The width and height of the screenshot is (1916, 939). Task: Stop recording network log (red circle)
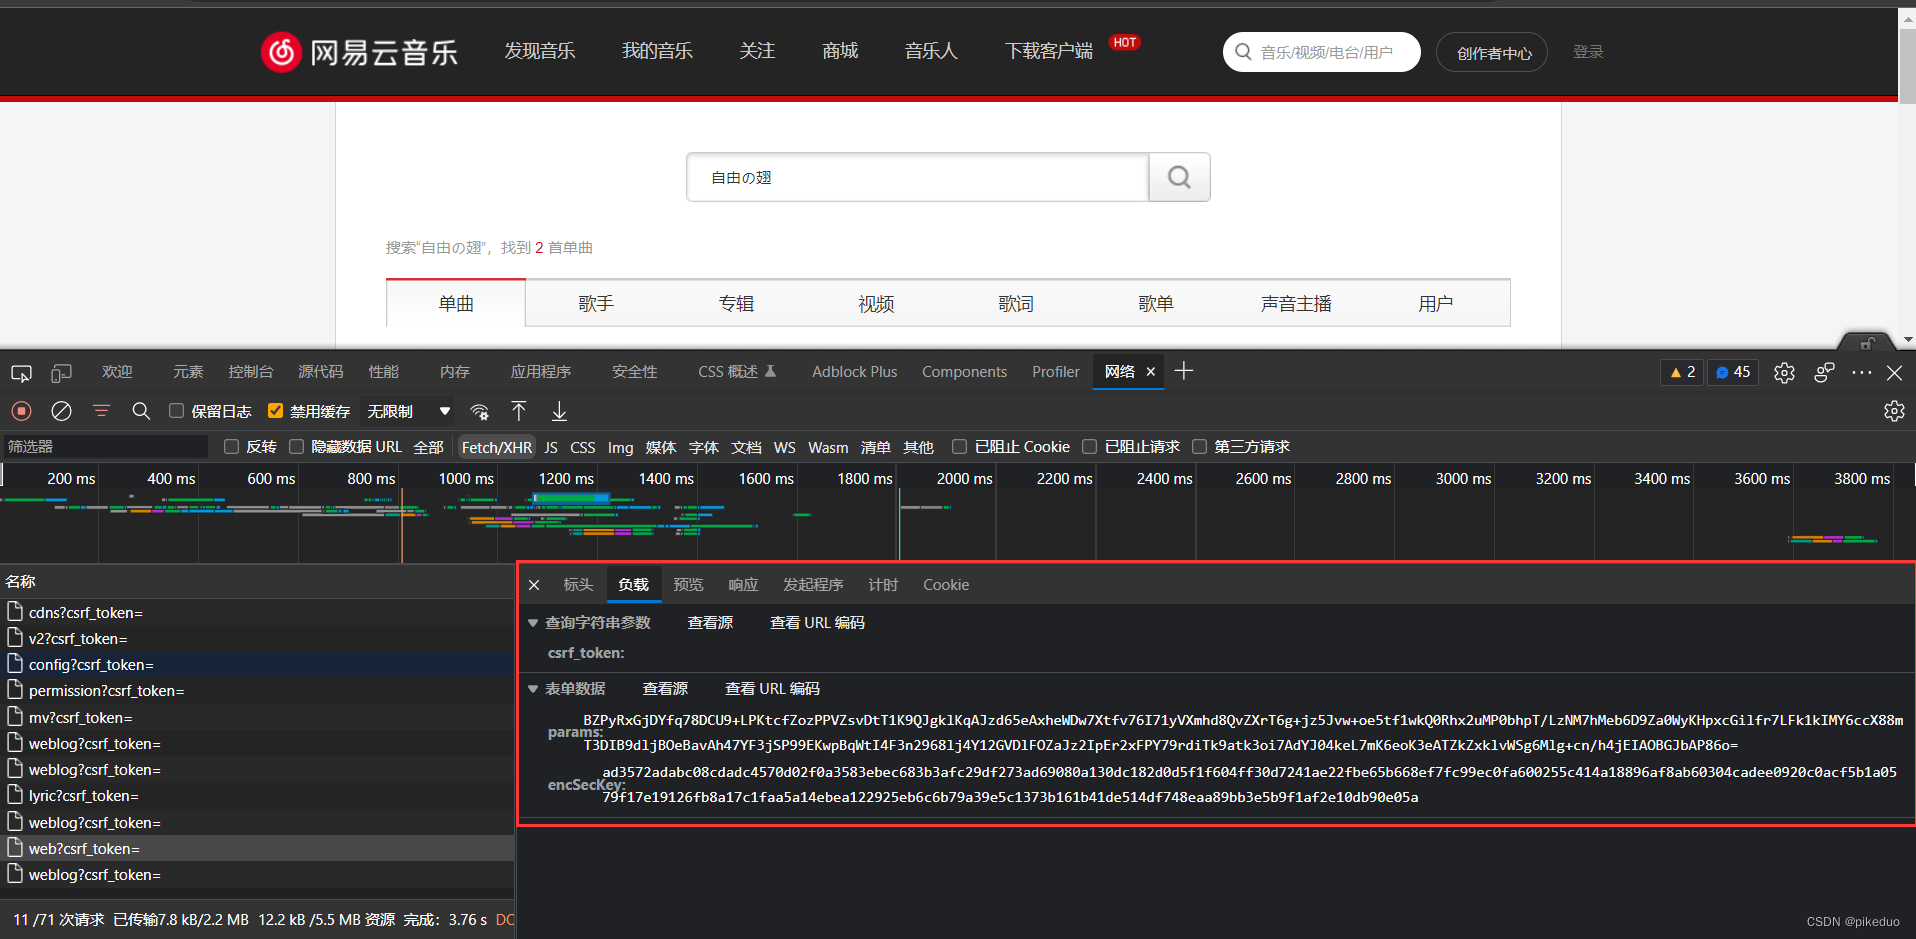pyautogui.click(x=21, y=411)
